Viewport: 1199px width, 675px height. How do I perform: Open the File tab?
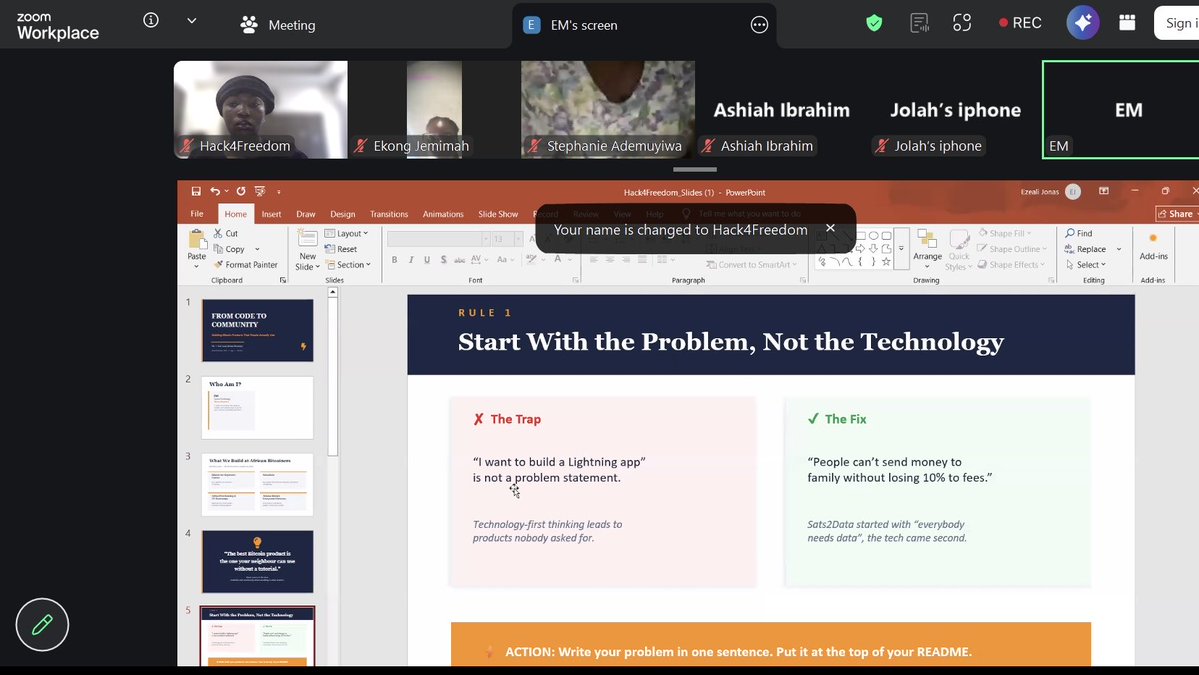197,214
